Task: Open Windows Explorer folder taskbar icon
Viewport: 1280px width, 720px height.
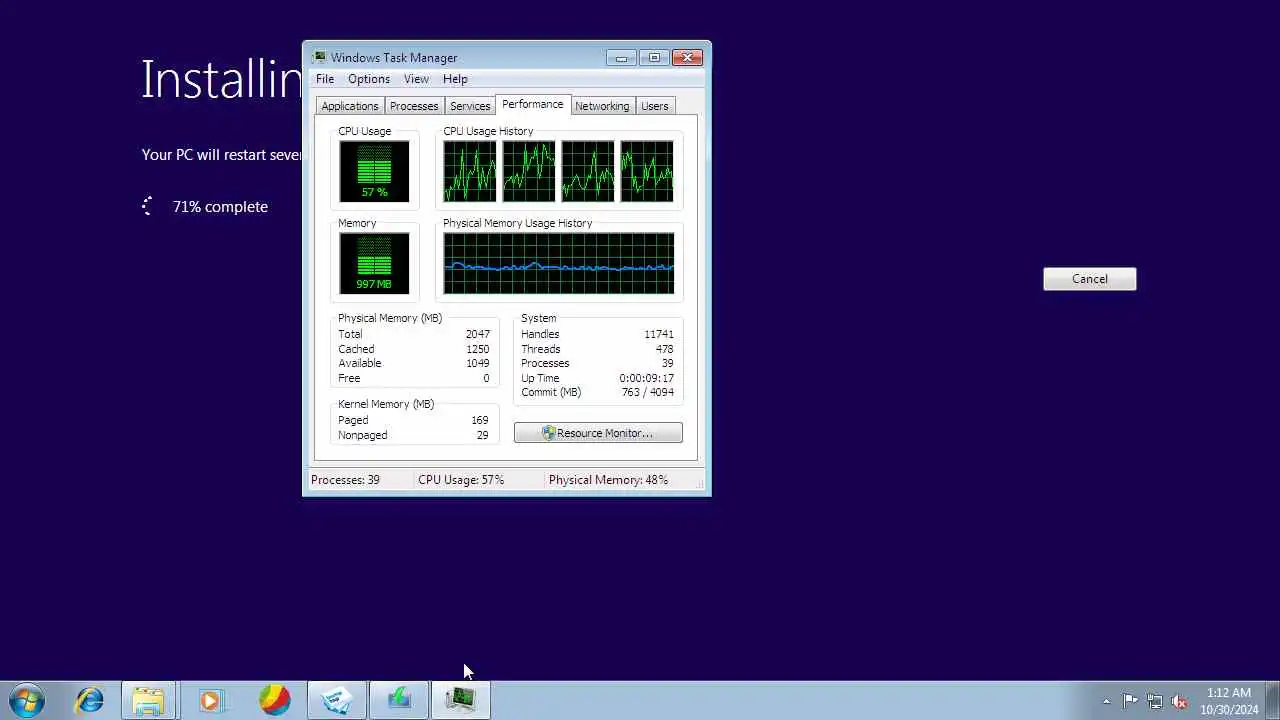Action: [x=149, y=700]
